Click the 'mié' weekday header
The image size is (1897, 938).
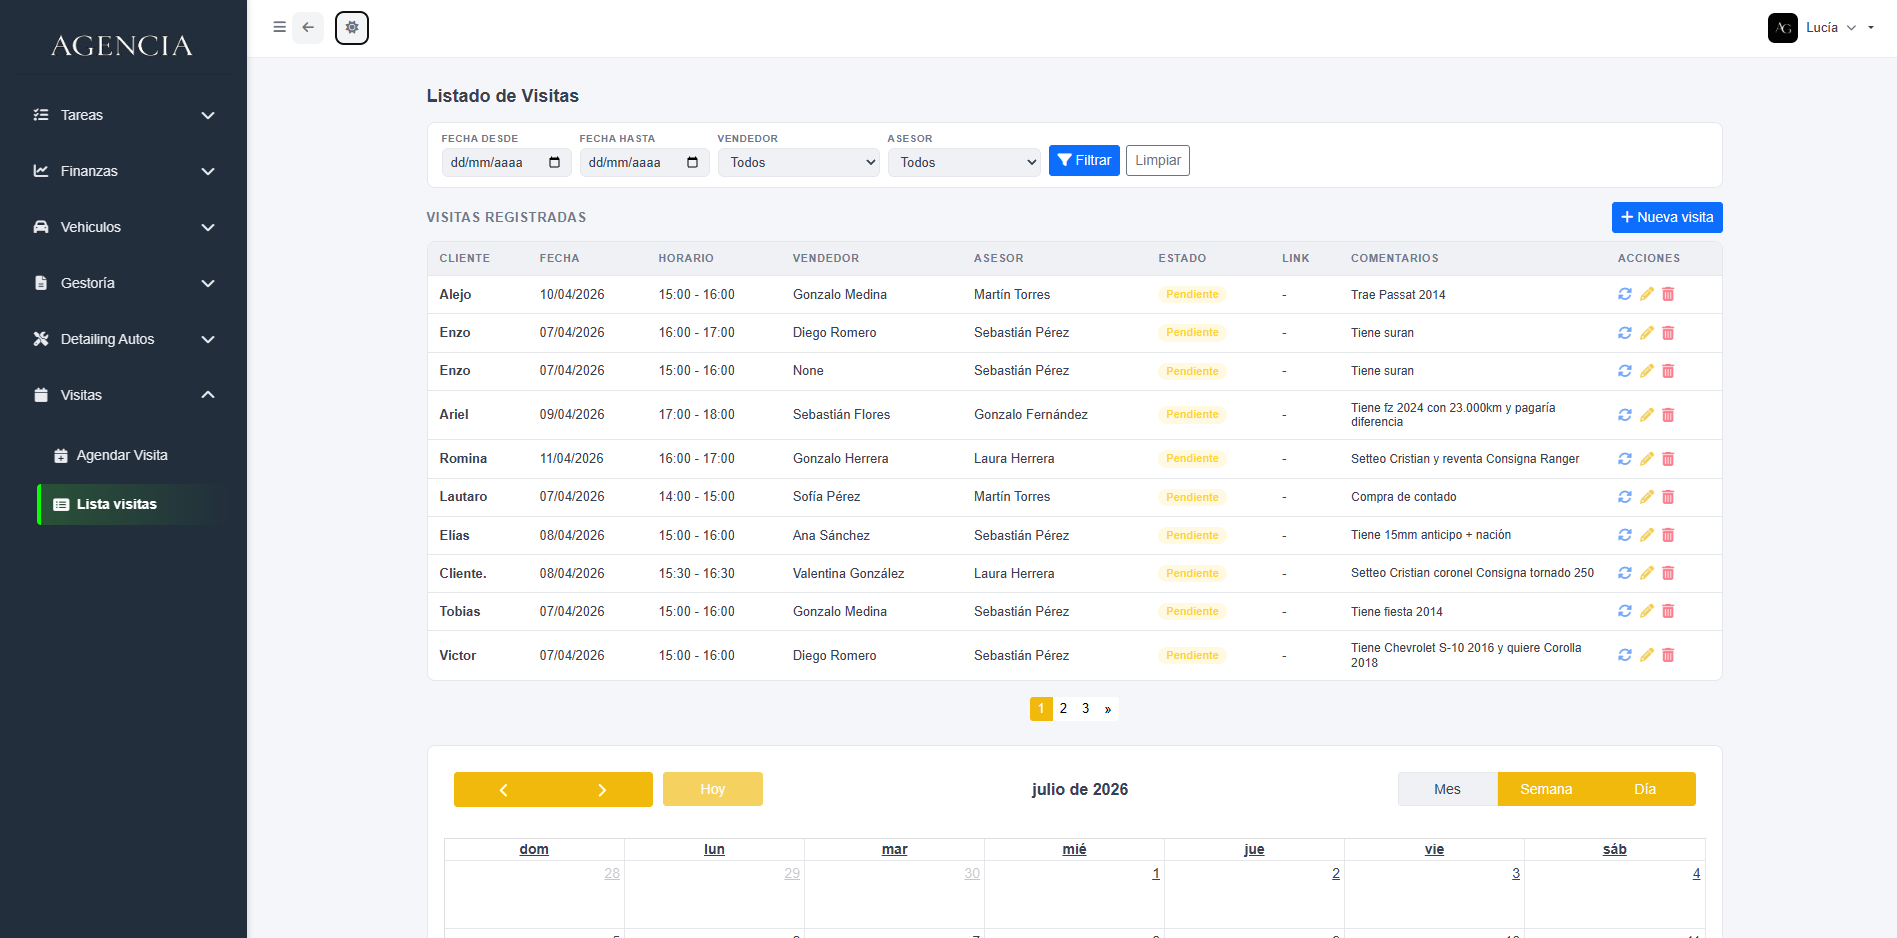click(1074, 849)
